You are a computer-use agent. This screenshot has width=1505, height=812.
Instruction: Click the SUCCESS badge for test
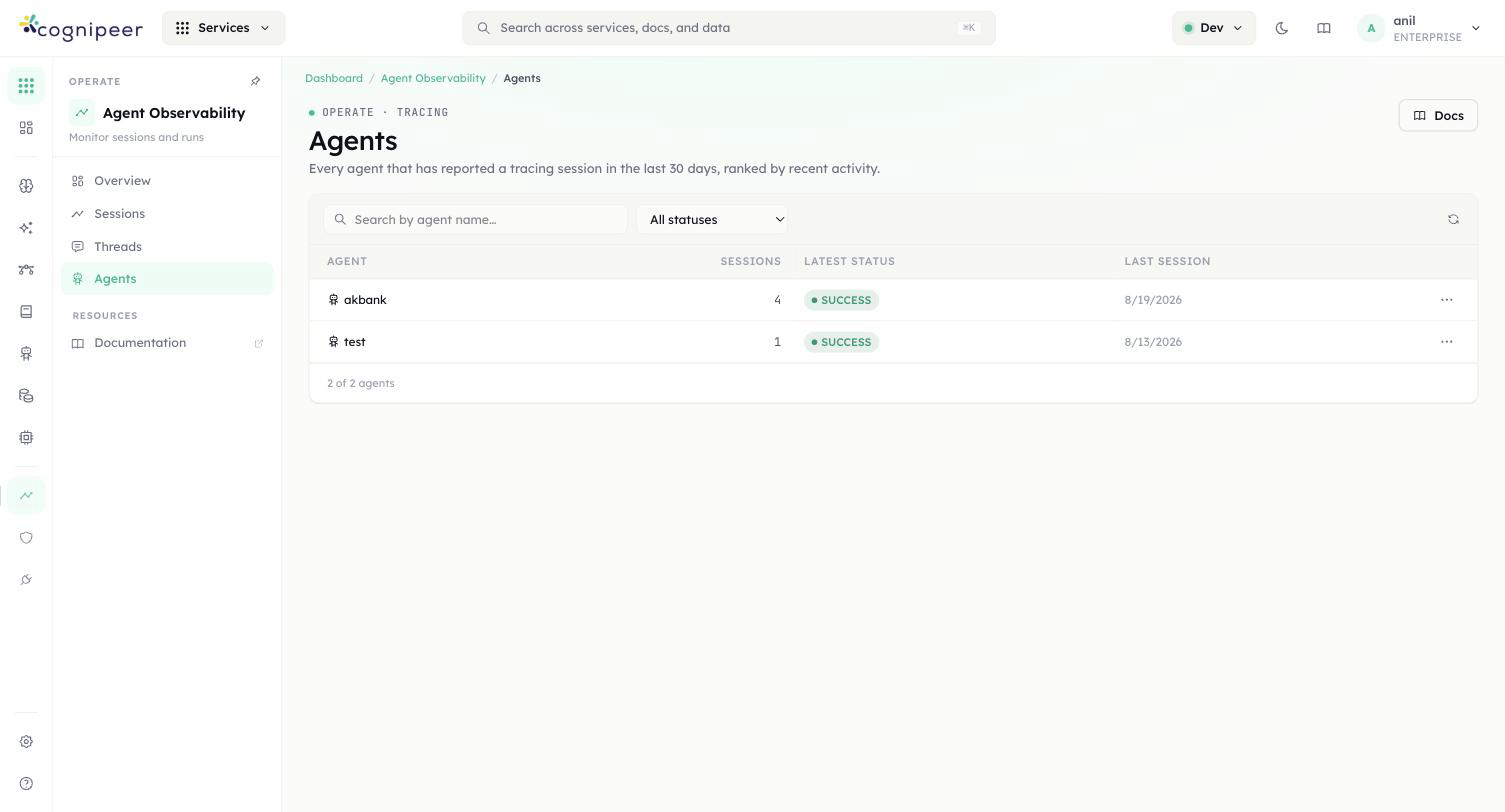(x=841, y=342)
